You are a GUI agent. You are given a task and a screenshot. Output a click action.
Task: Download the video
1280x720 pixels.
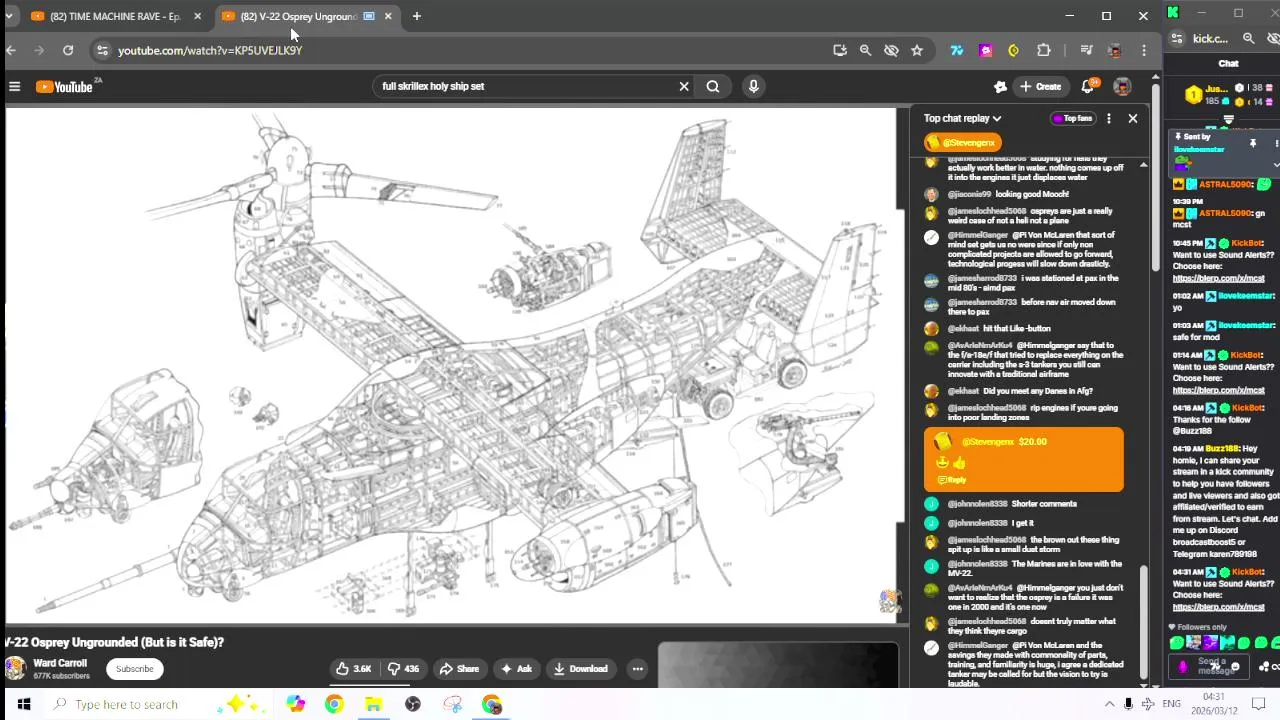tap(580, 669)
